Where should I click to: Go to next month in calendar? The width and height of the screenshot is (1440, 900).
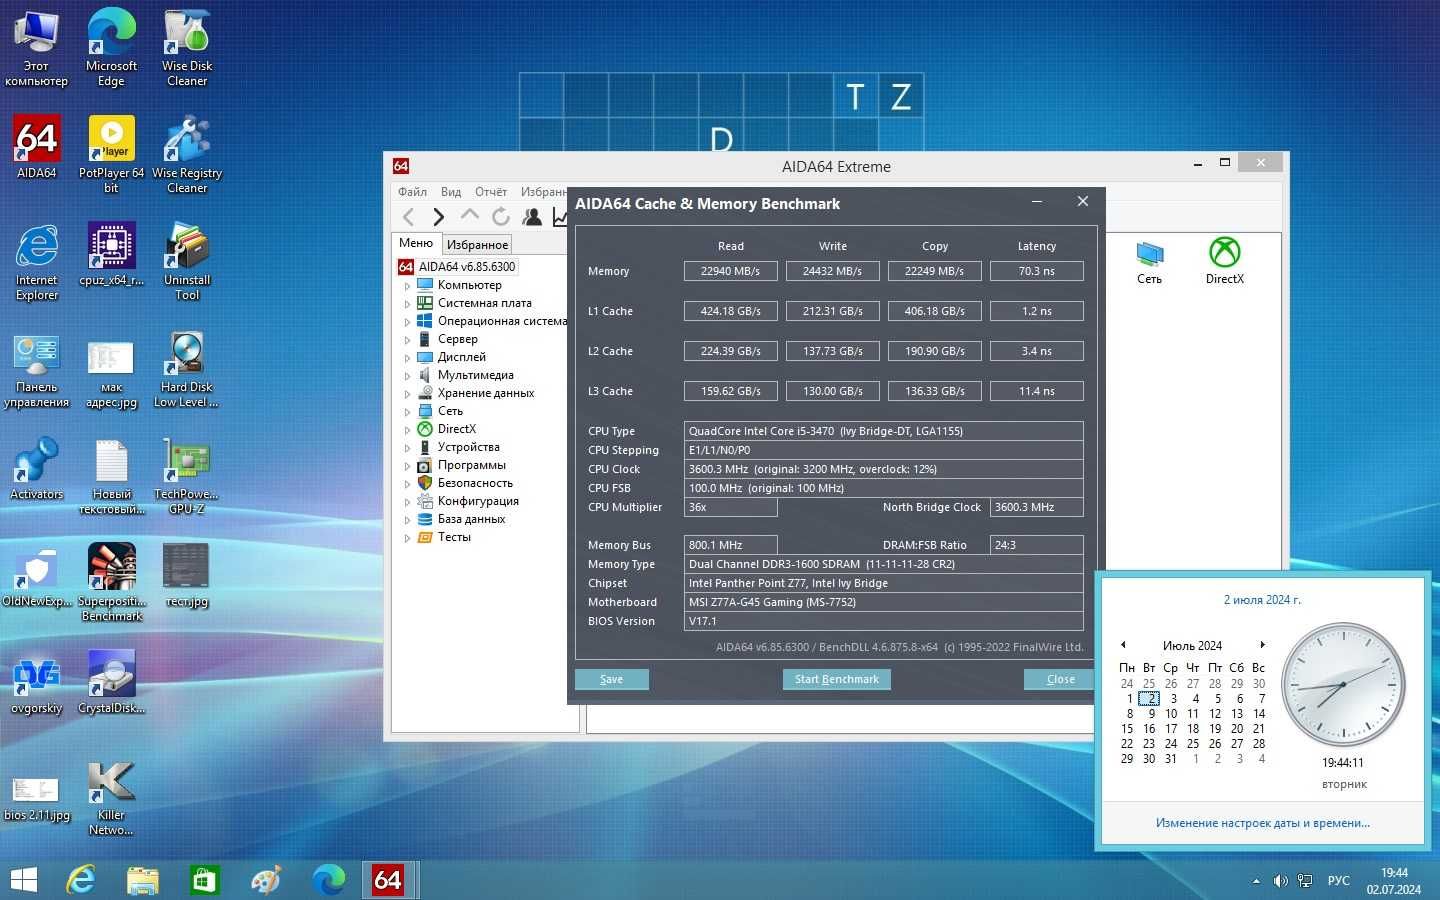click(x=1262, y=645)
